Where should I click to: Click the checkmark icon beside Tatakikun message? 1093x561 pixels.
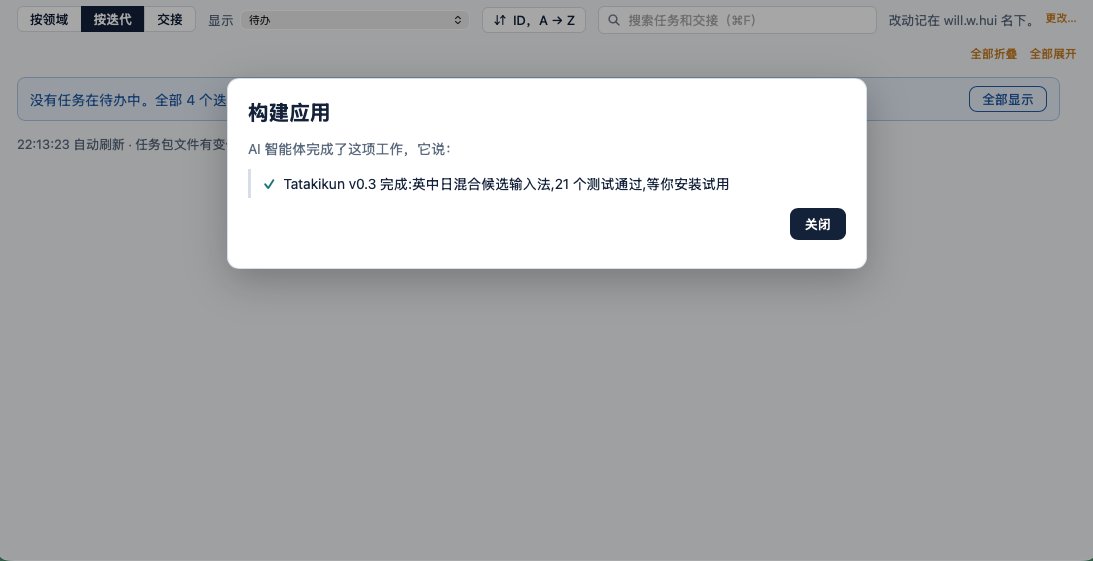click(x=269, y=185)
